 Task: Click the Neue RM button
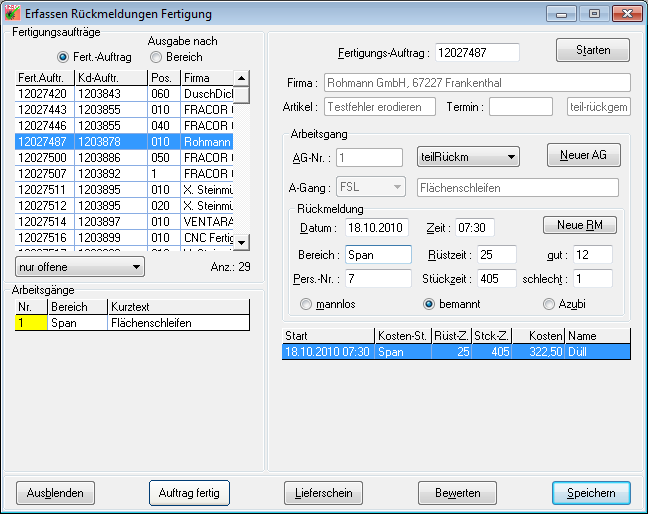click(579, 225)
